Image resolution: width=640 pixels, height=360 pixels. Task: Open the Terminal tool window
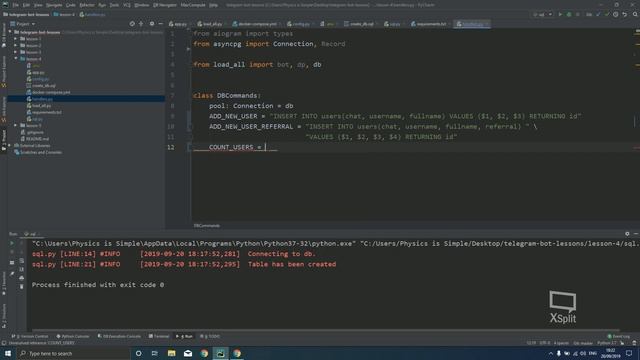pos(159,336)
